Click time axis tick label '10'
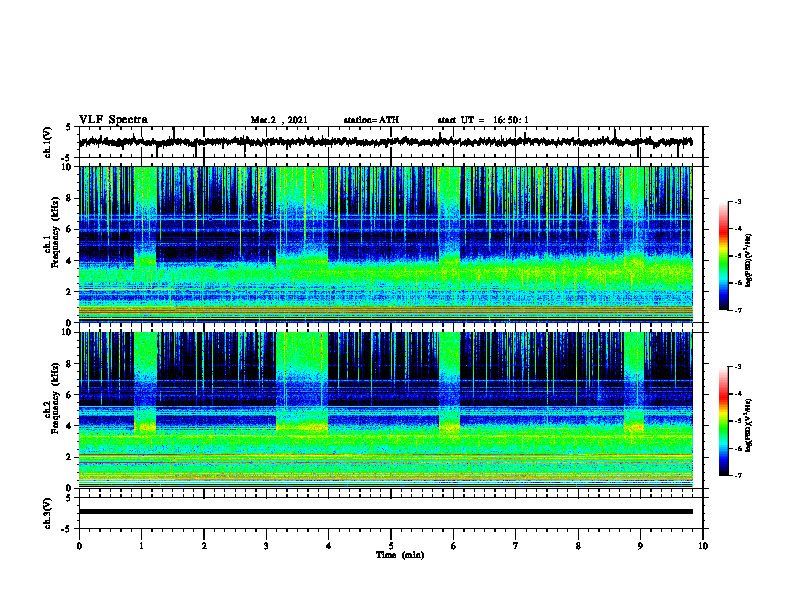 tap(703, 546)
